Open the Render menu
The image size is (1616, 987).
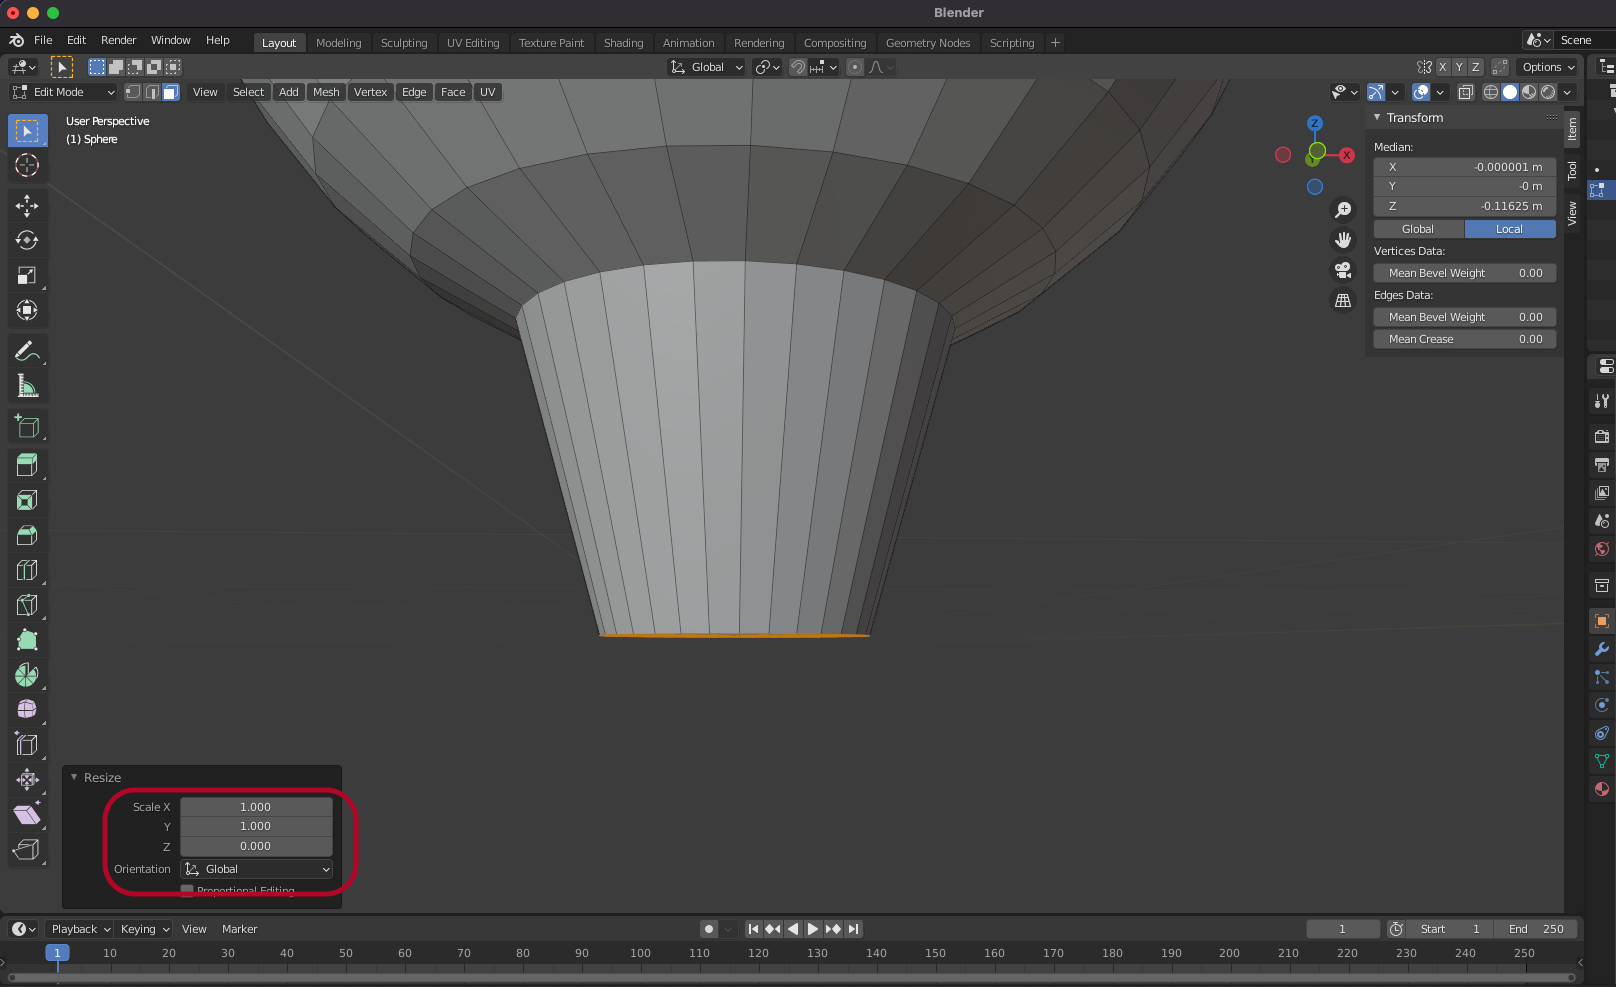pyautogui.click(x=118, y=40)
